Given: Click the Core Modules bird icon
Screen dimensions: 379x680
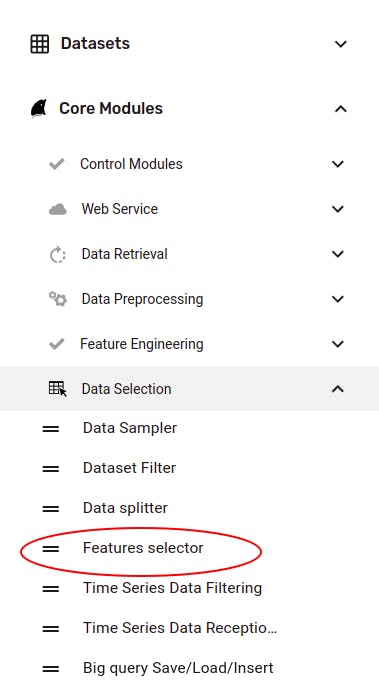Looking at the screenshot, I should pos(39,108).
